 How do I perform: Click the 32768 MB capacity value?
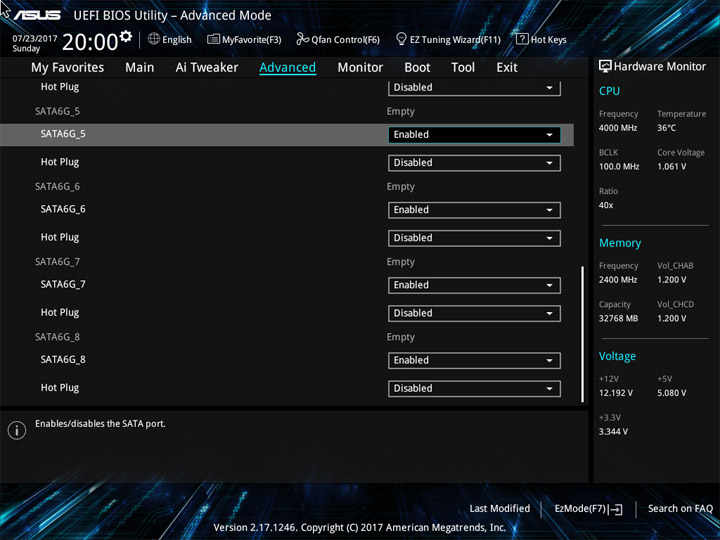618,319
